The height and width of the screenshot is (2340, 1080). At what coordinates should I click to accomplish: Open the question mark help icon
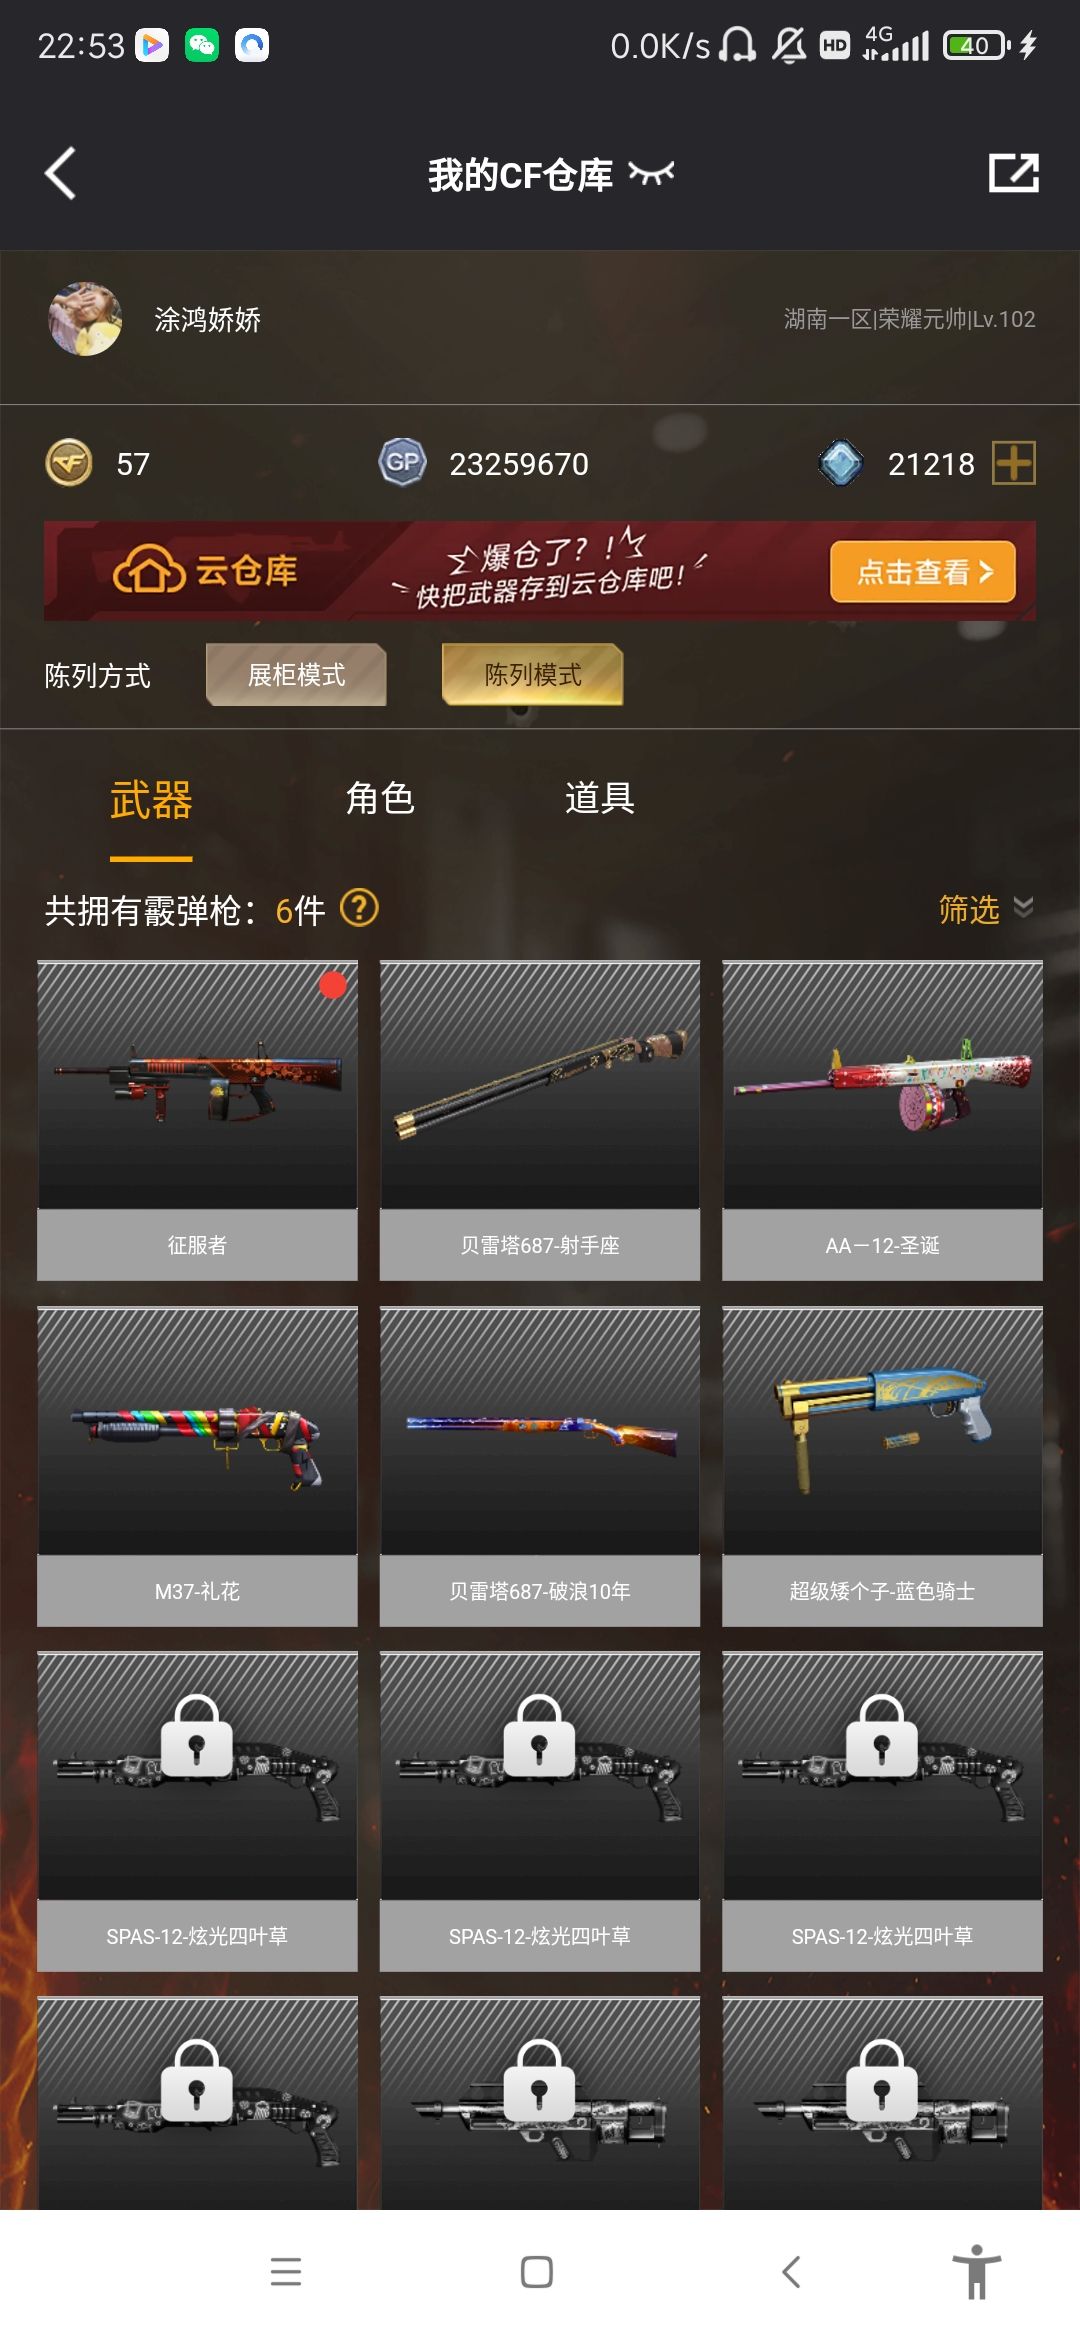[x=359, y=908]
